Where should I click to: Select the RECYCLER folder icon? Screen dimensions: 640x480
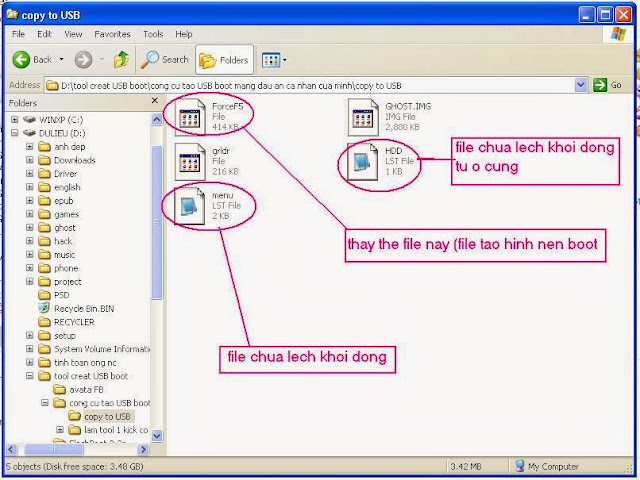click(x=44, y=322)
